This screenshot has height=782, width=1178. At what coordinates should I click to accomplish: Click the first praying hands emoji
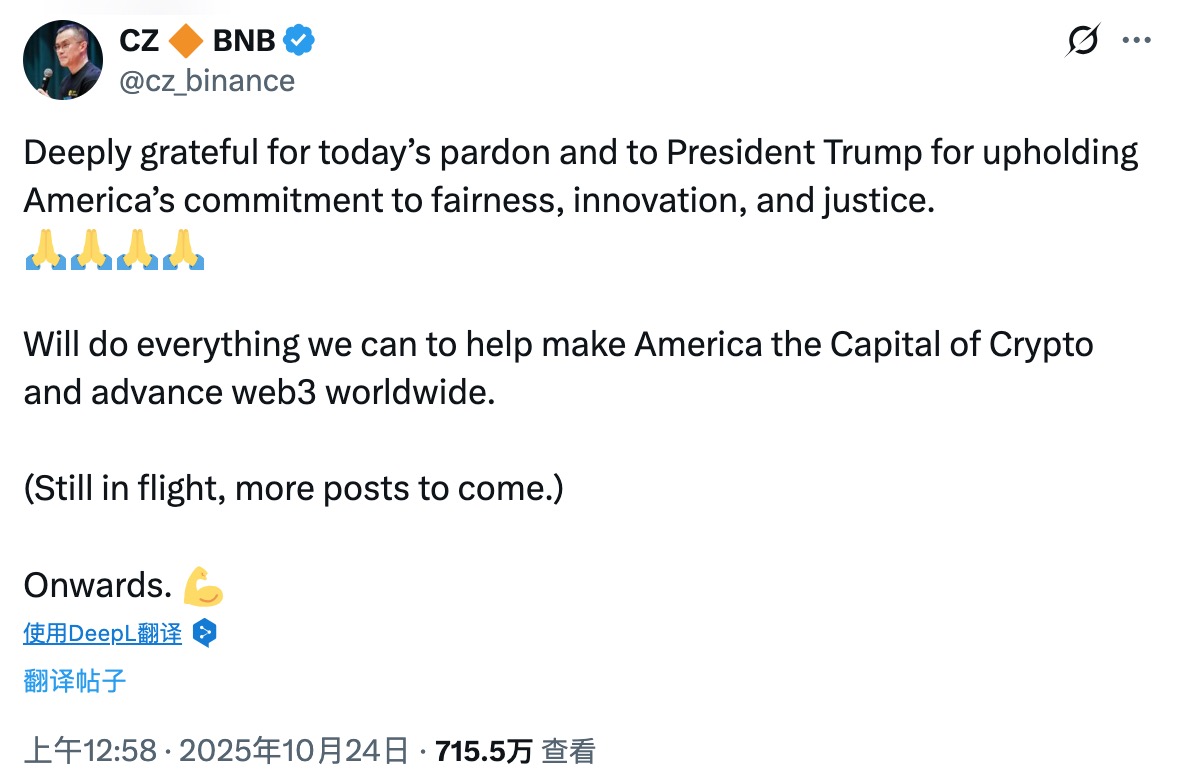coord(45,248)
